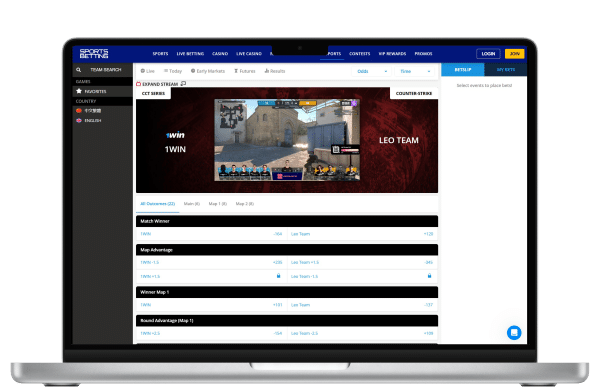
Task: Select the Results filter
Action: (275, 71)
